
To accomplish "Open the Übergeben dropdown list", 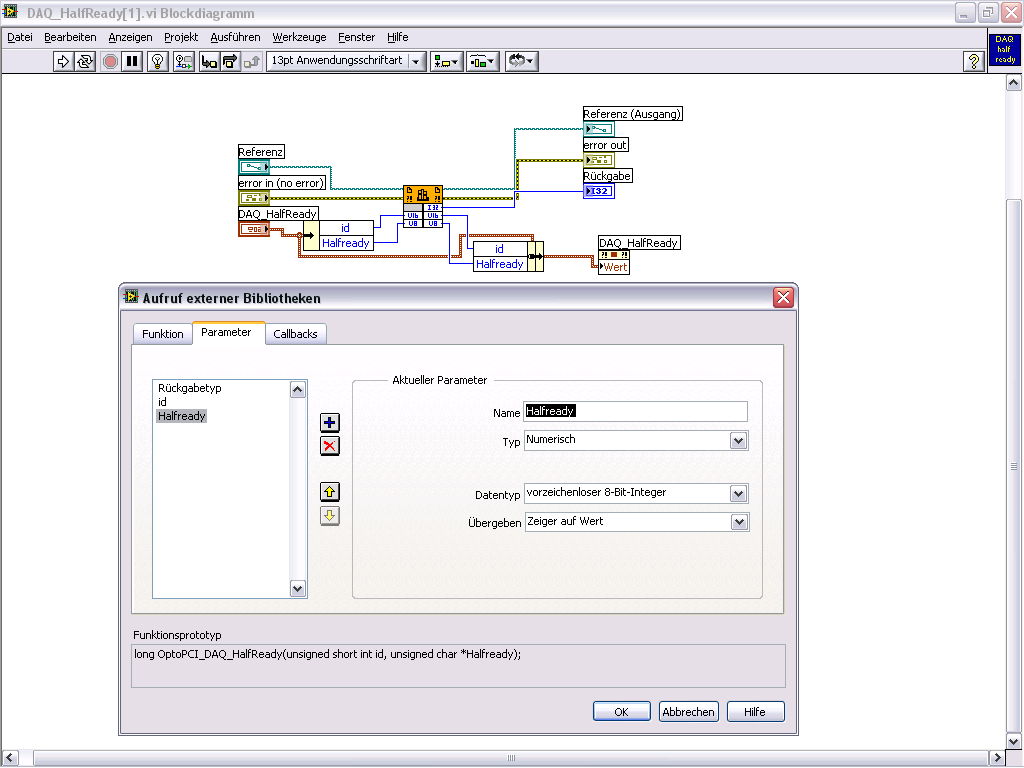I will [x=738, y=522].
